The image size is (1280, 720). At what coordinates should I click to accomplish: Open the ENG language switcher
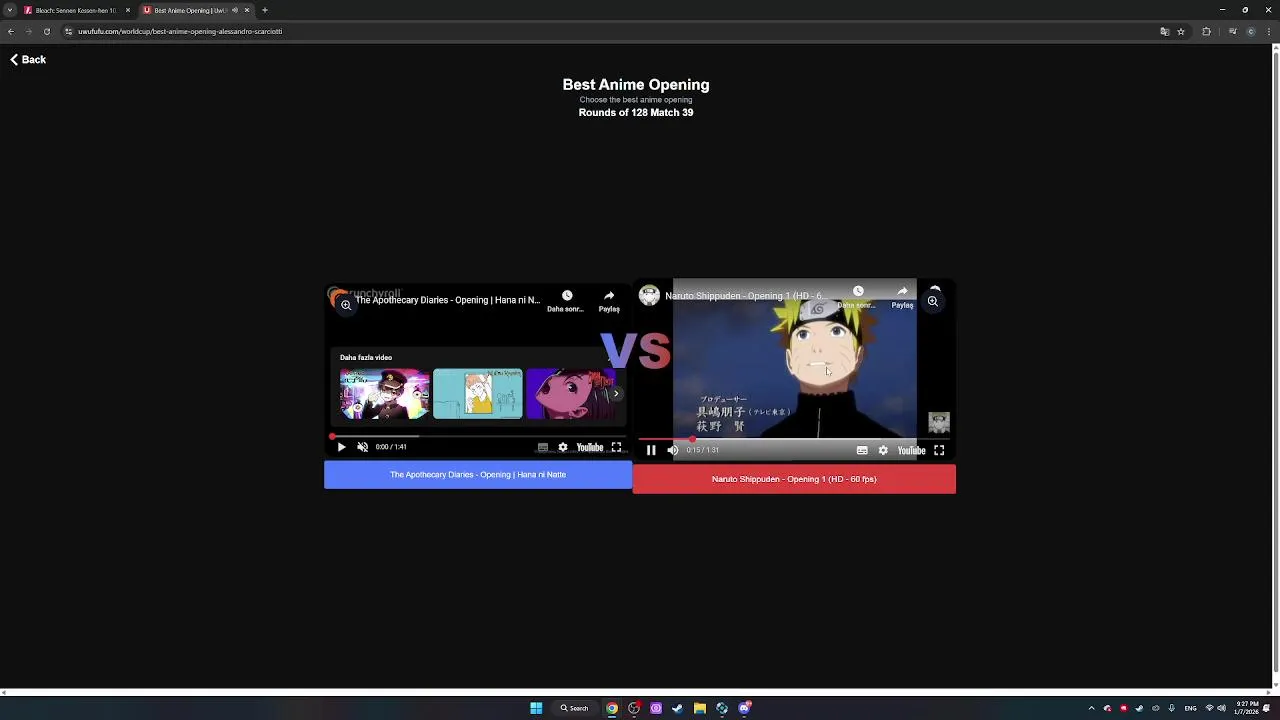[1190, 708]
